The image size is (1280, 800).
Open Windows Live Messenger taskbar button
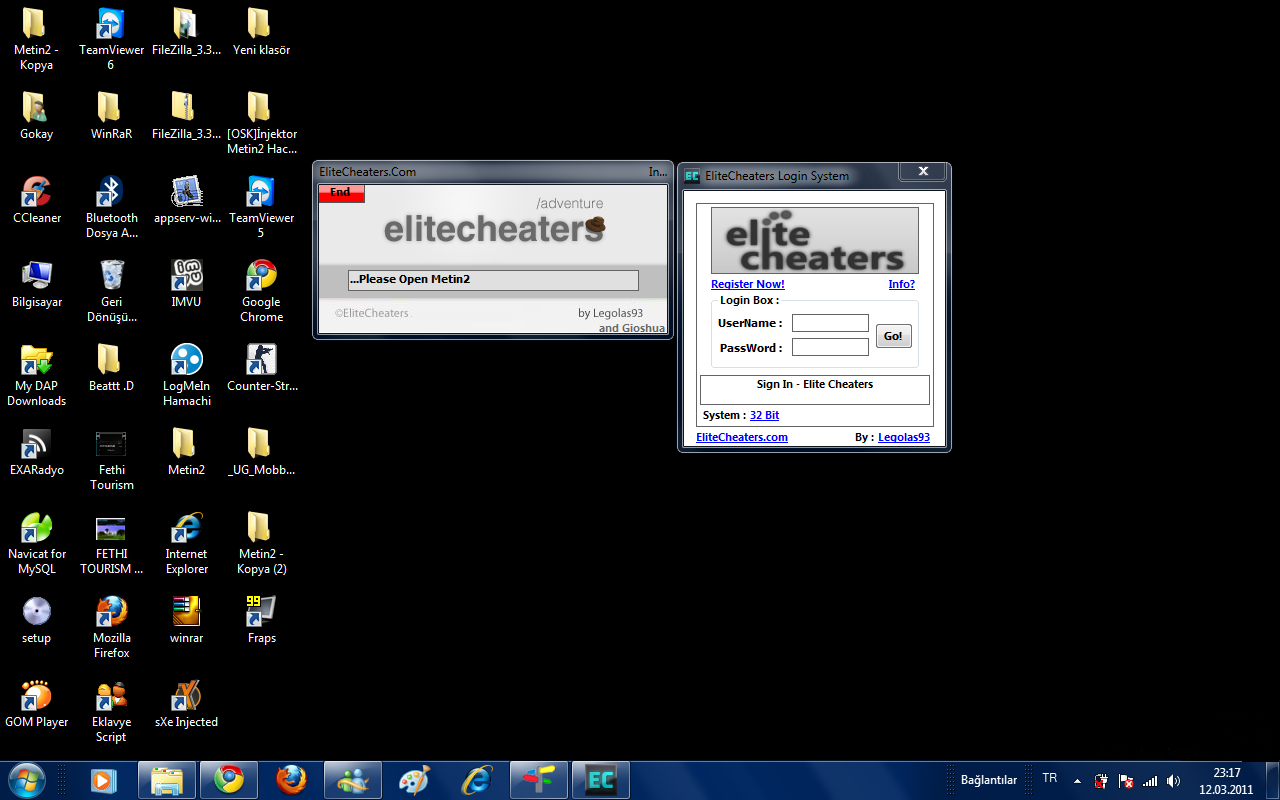352,780
